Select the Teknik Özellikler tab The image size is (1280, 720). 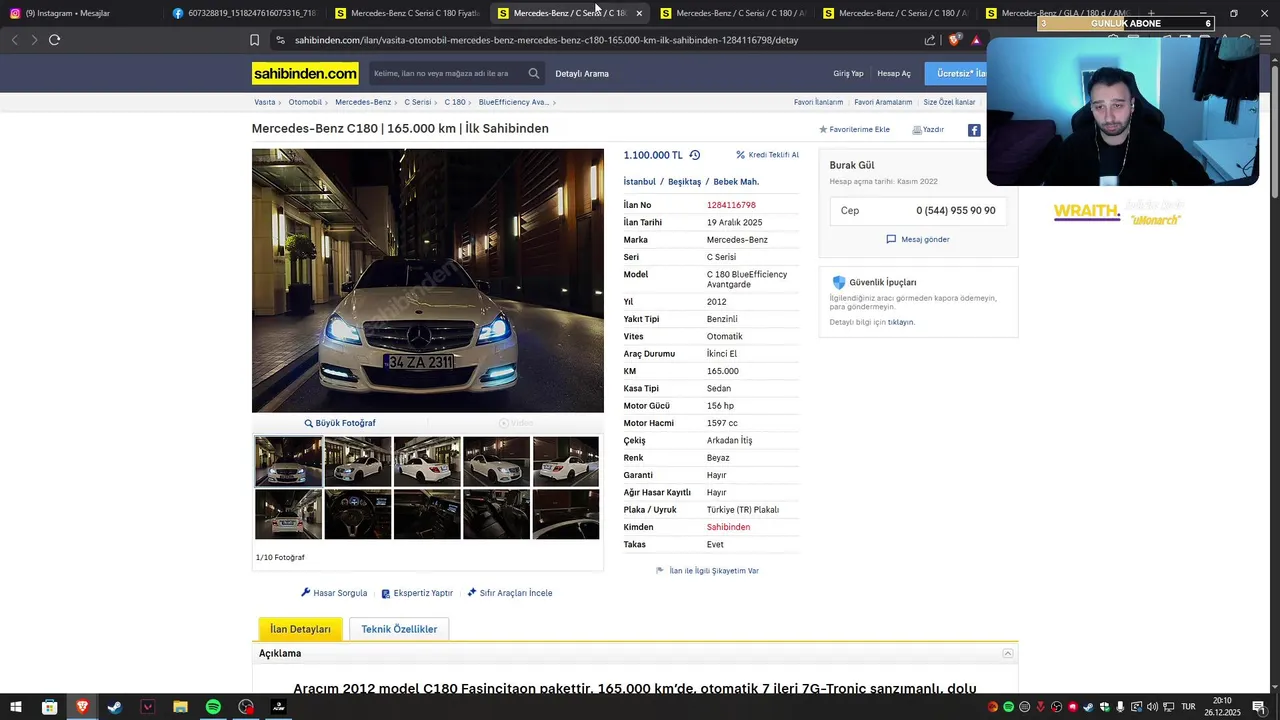399,629
